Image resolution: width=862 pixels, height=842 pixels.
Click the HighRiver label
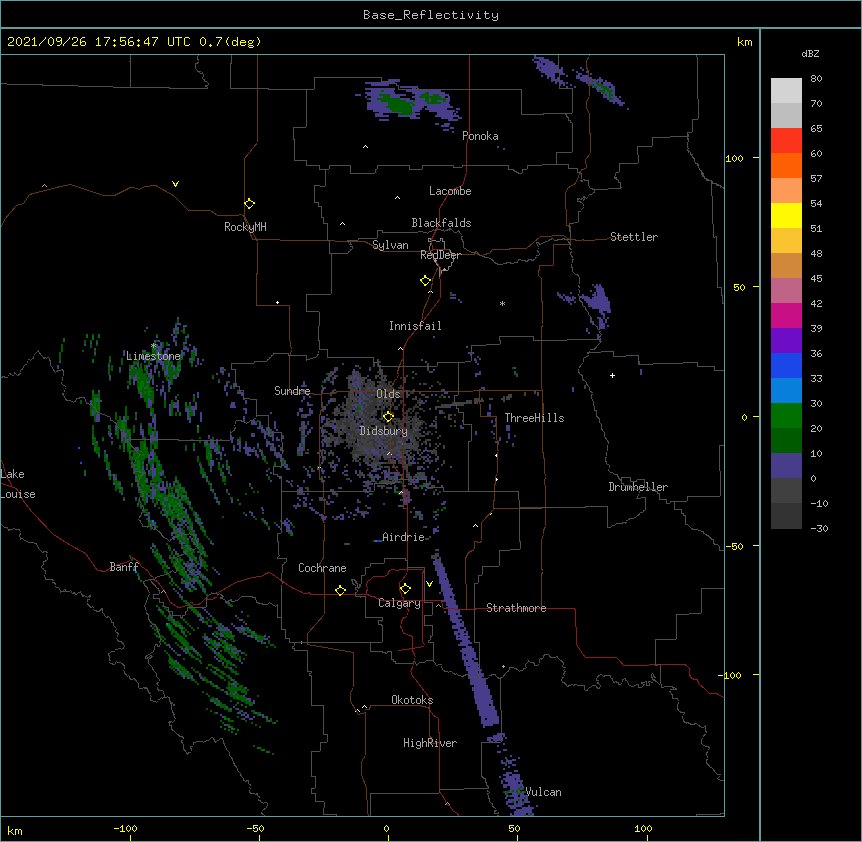pos(430,743)
